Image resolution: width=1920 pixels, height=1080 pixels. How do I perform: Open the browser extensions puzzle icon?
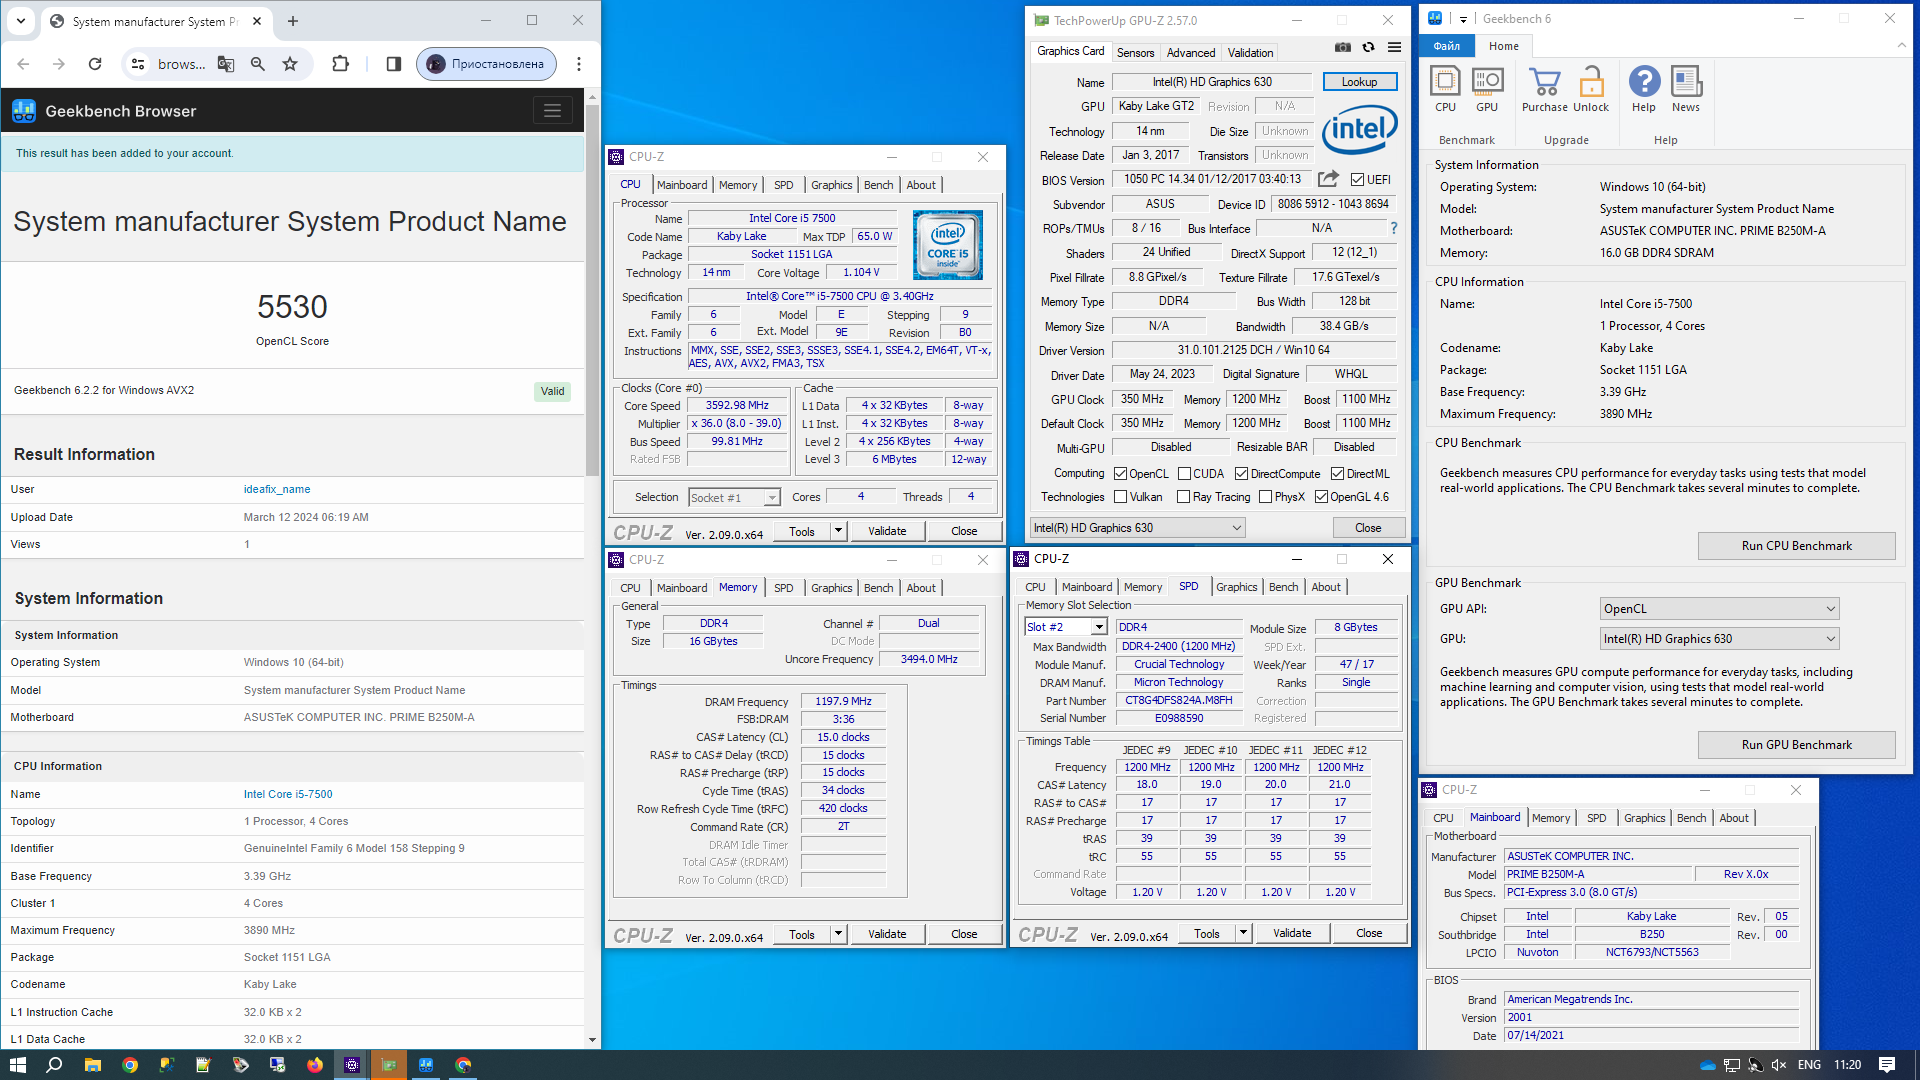coord(340,64)
